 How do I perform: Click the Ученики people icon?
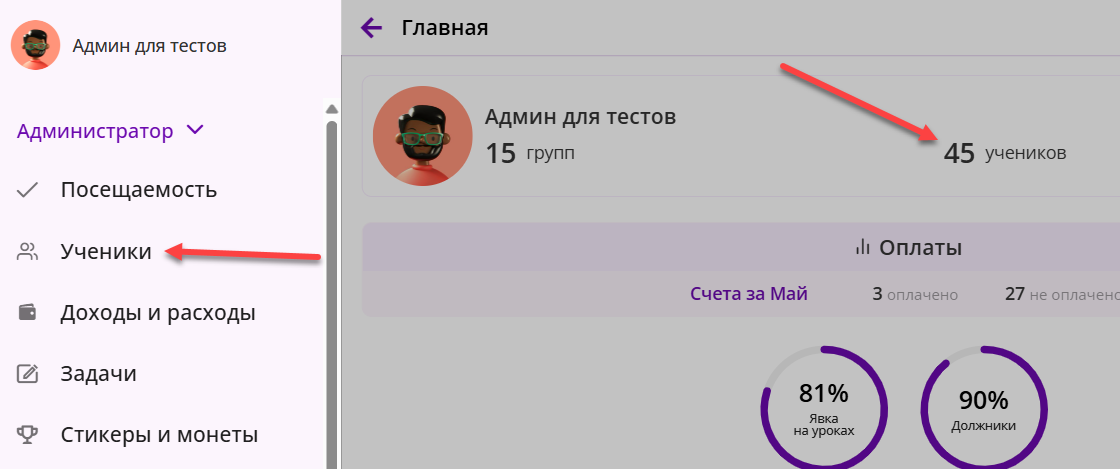[27, 251]
